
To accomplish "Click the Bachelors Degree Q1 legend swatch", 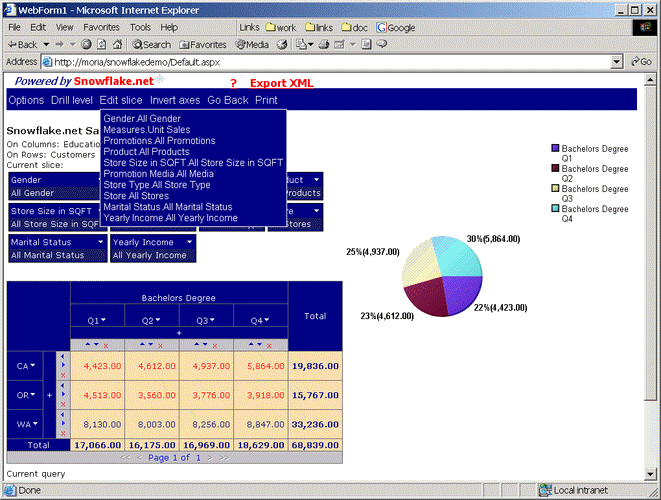I will pos(555,148).
